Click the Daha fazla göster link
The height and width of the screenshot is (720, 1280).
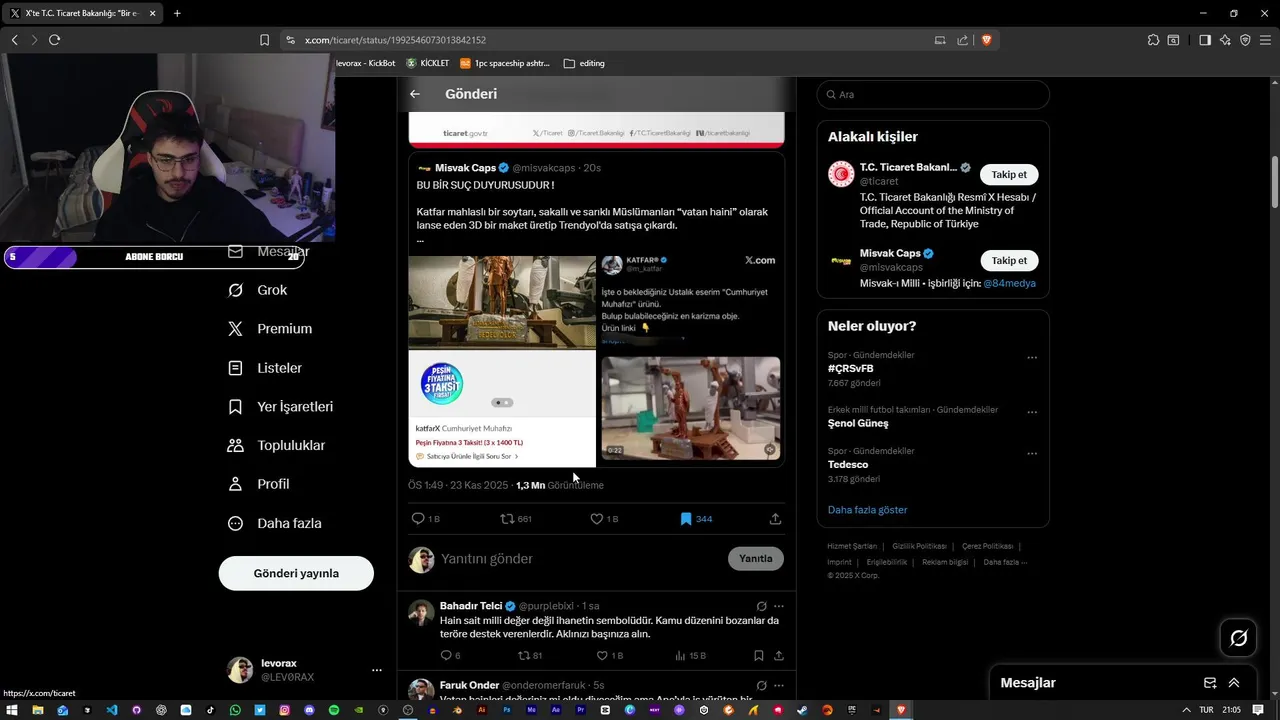coord(867,510)
